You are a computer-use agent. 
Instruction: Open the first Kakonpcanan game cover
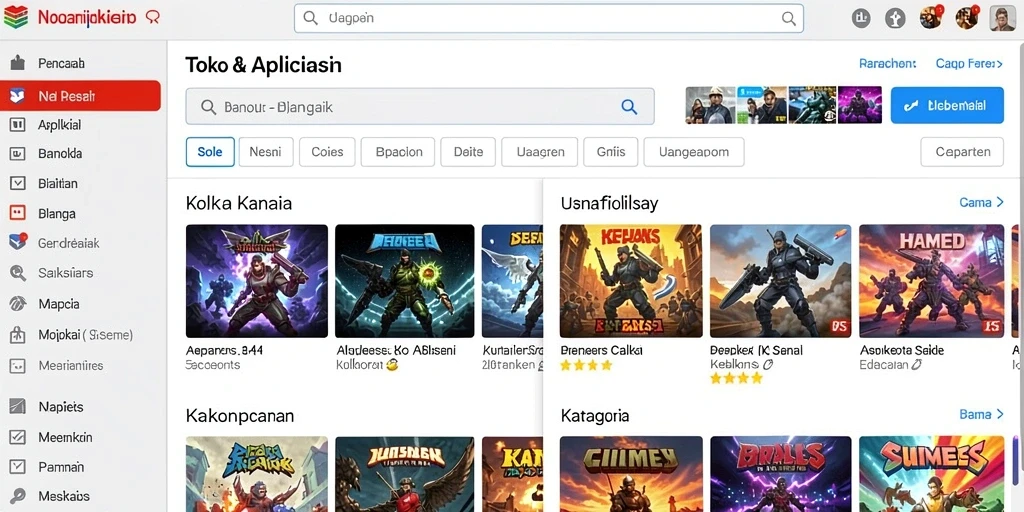[257, 474]
